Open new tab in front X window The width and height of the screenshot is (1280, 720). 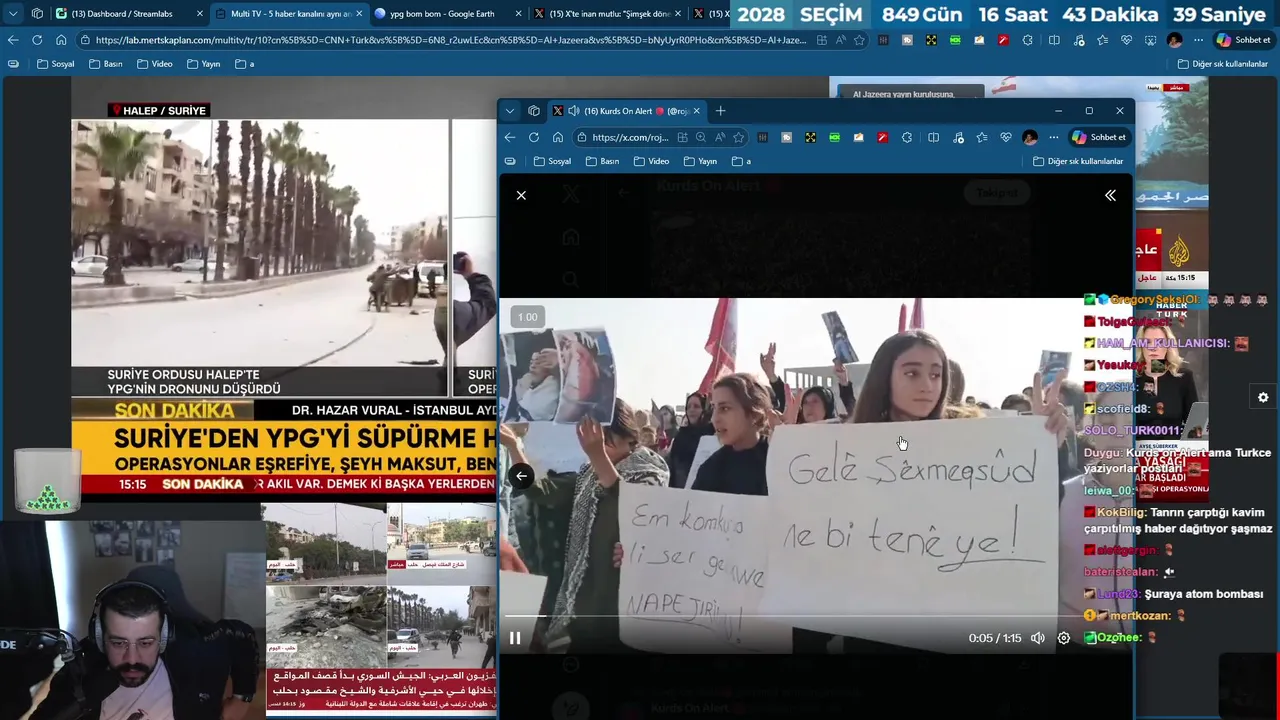click(720, 111)
